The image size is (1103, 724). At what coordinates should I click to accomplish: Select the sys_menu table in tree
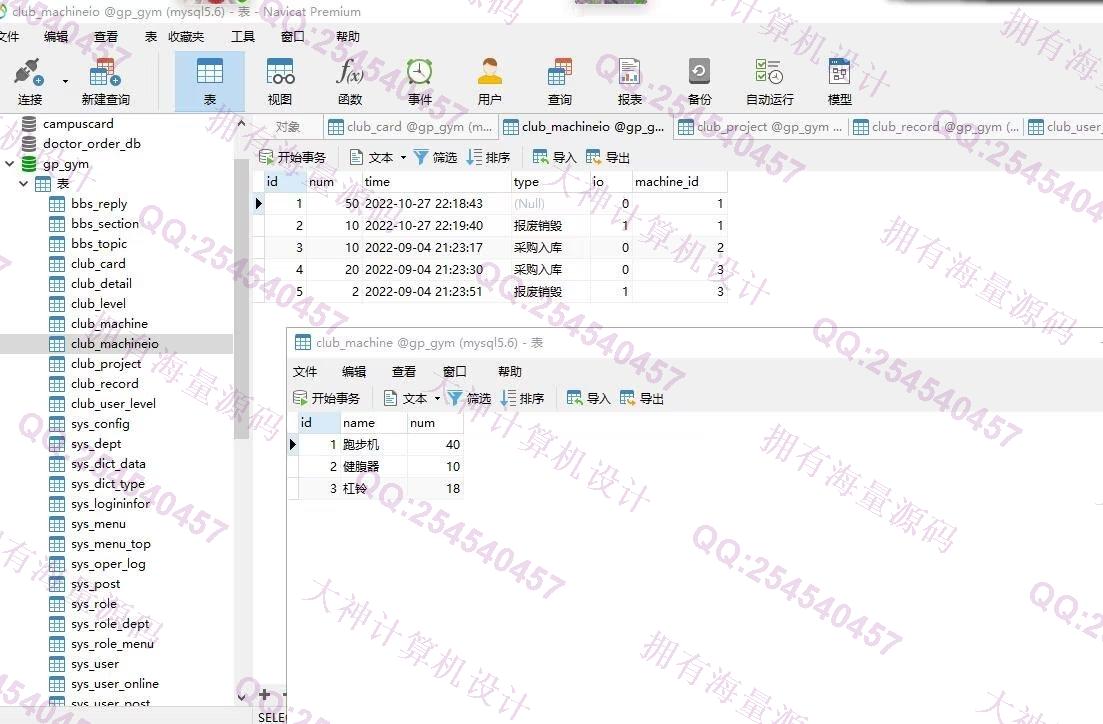(x=98, y=524)
